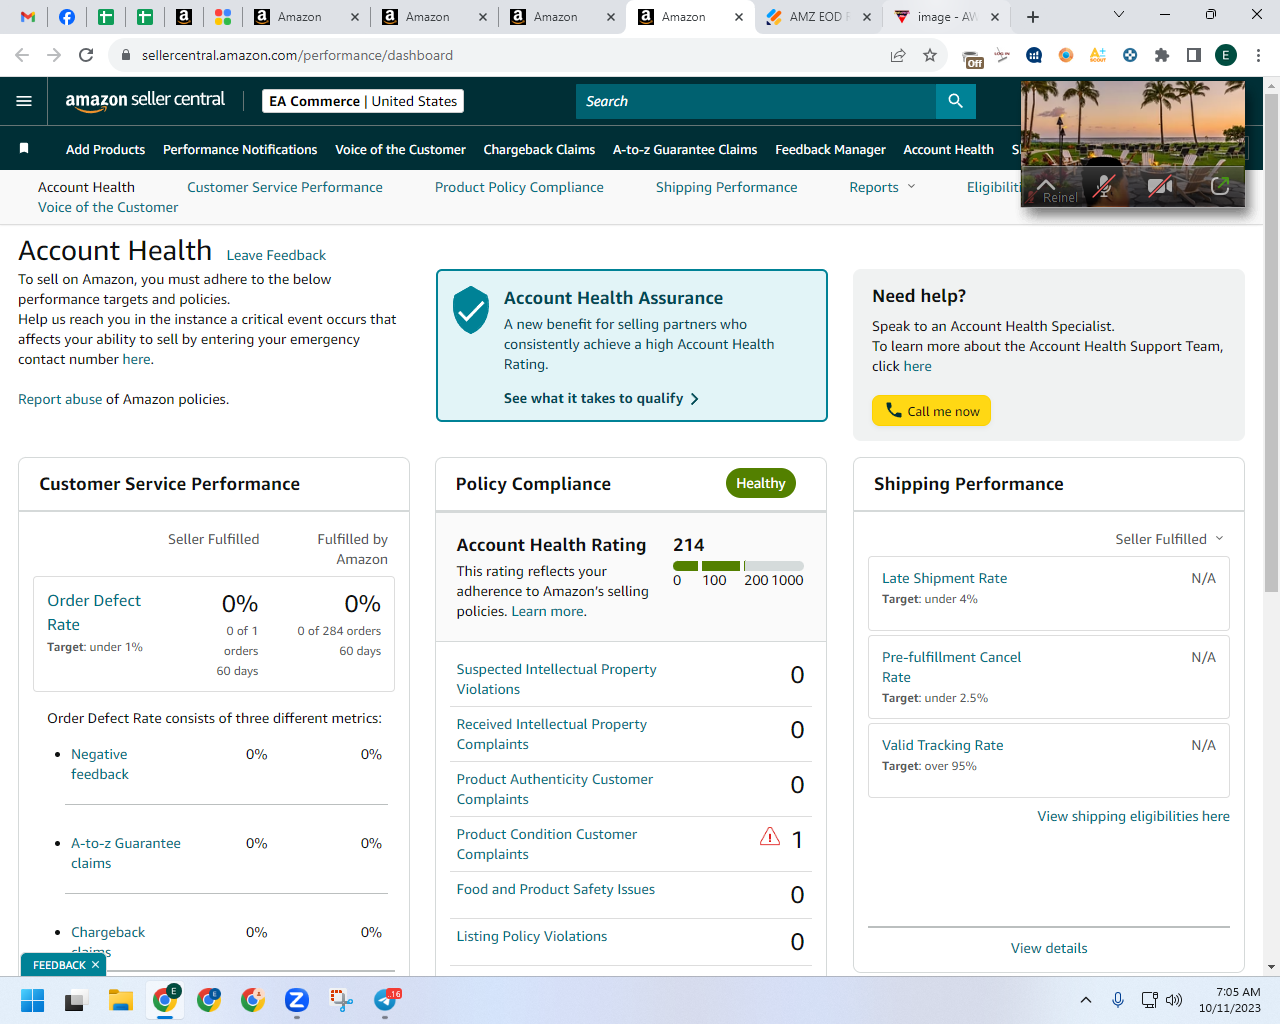Viewport: 1280px width, 1024px height.
Task: Click the warning triangle beside Product Condition complaints
Action: pyautogui.click(x=769, y=836)
